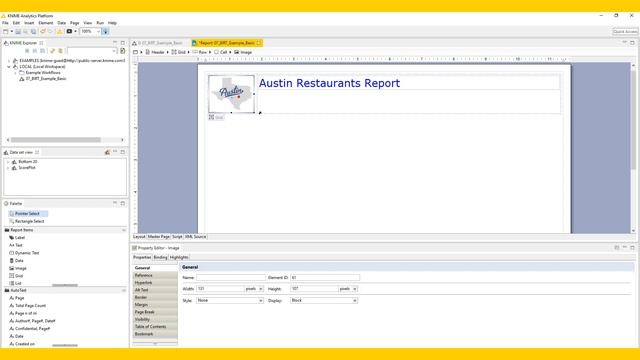Viewport: 640px width, 360px height.
Task: Open the Width units dropdown
Action: [x=261, y=289]
